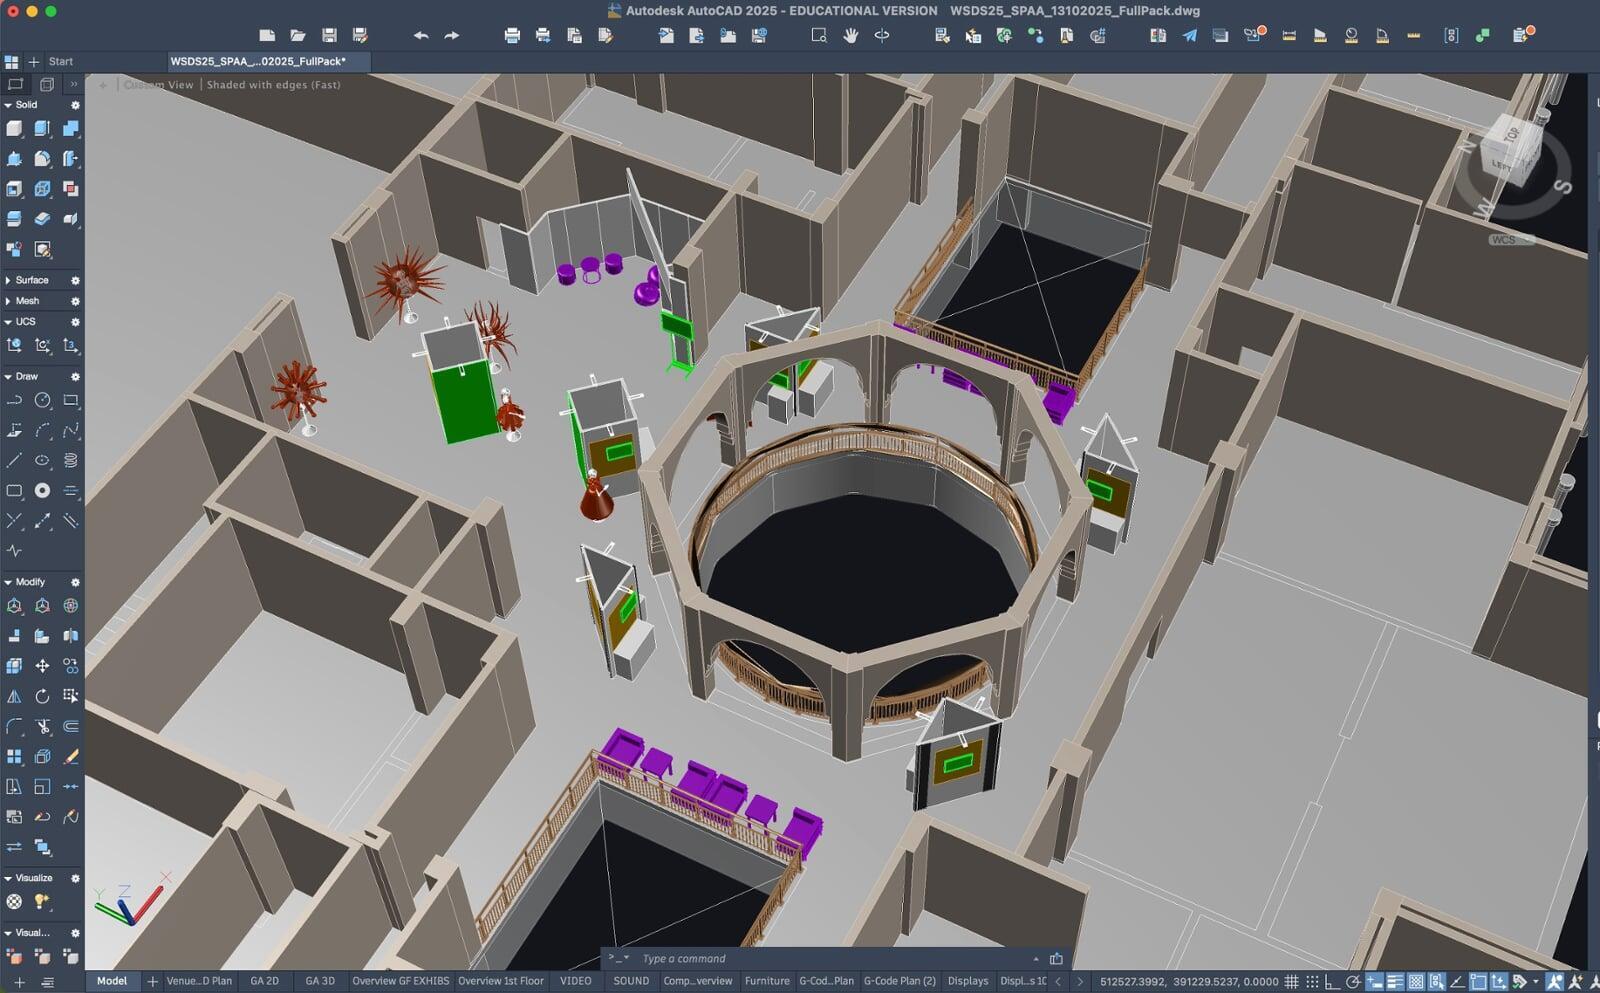This screenshot has width=1600, height=993.
Task: Toggle ortho mode in status bar
Action: [1332, 982]
